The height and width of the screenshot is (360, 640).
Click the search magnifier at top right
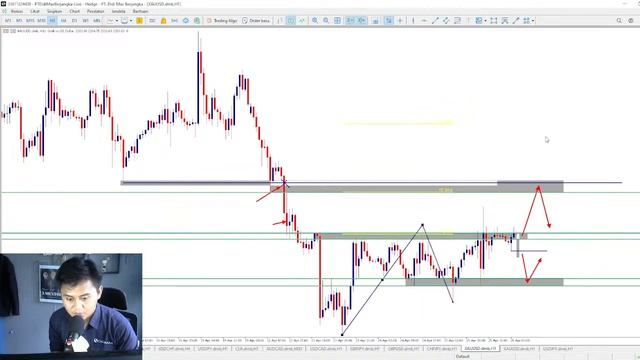click(619, 20)
